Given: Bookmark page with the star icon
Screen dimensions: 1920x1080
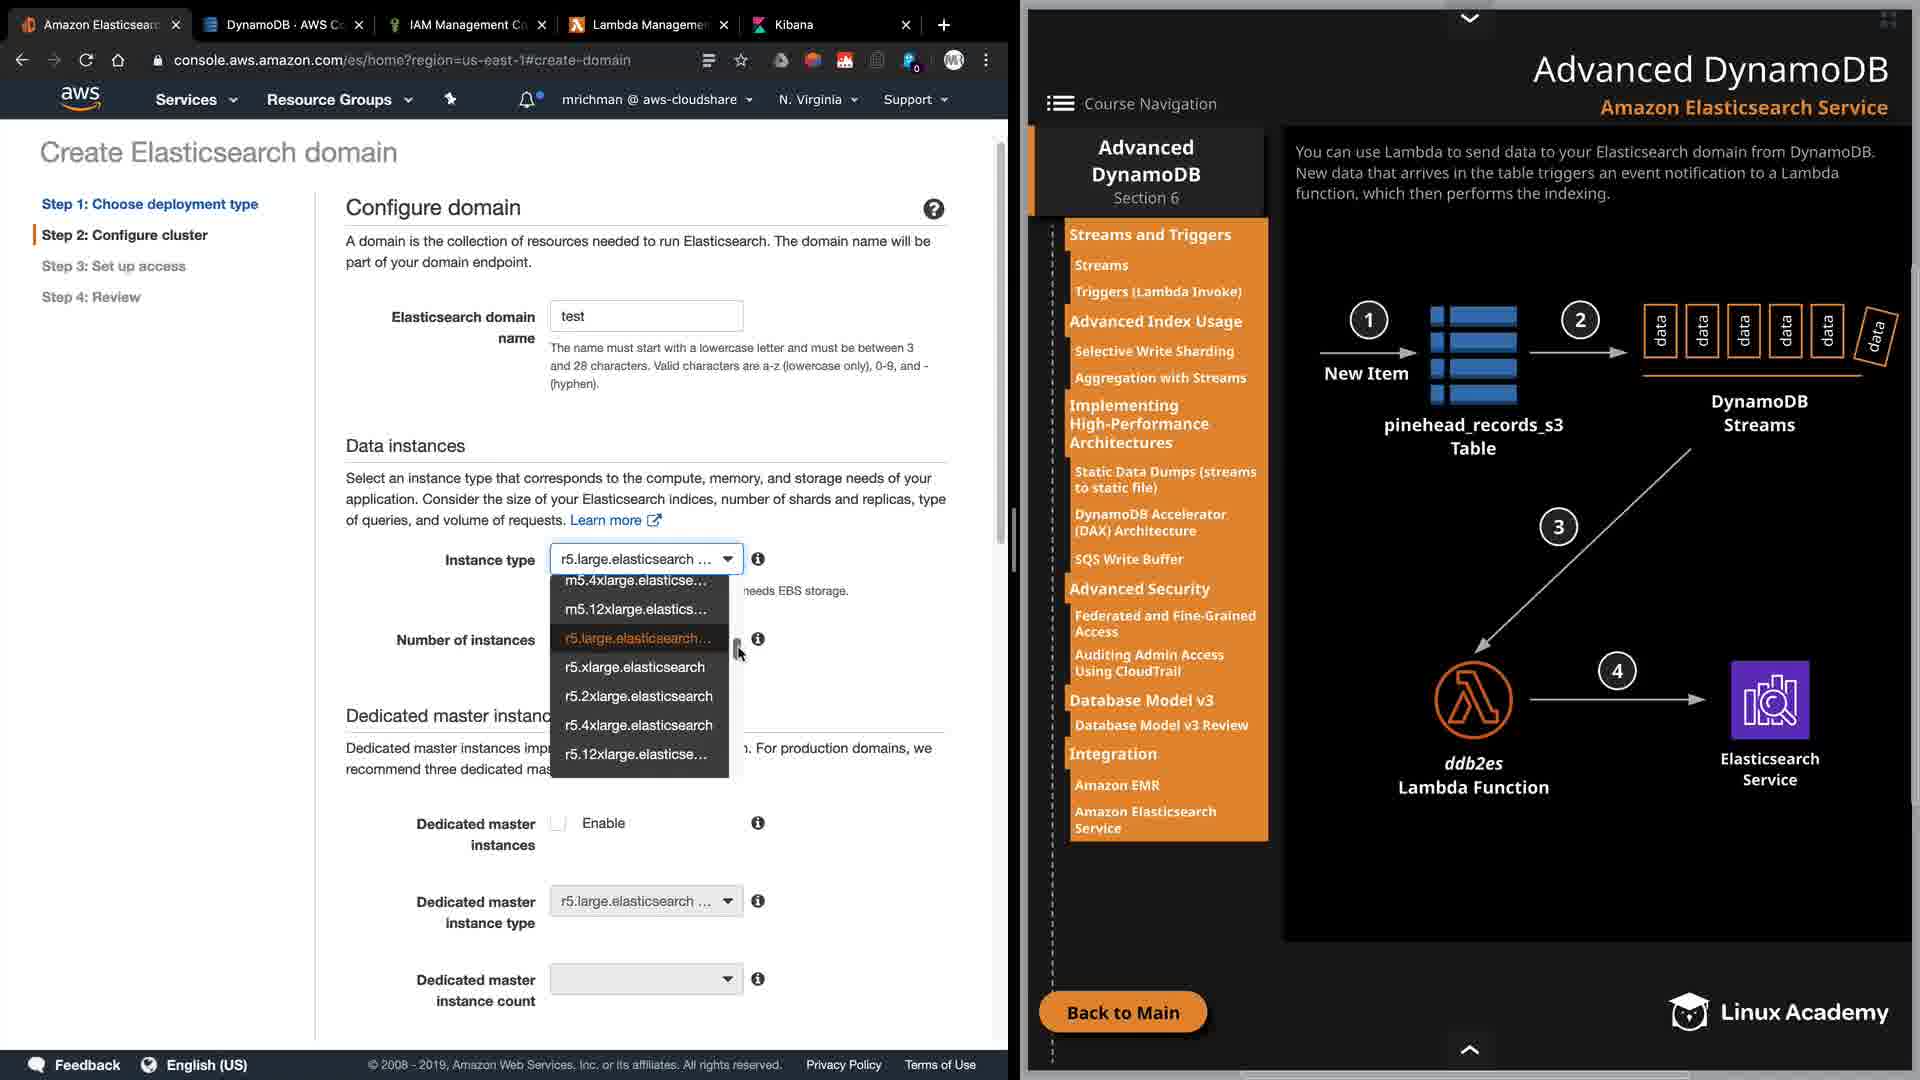Looking at the screenshot, I should [741, 60].
